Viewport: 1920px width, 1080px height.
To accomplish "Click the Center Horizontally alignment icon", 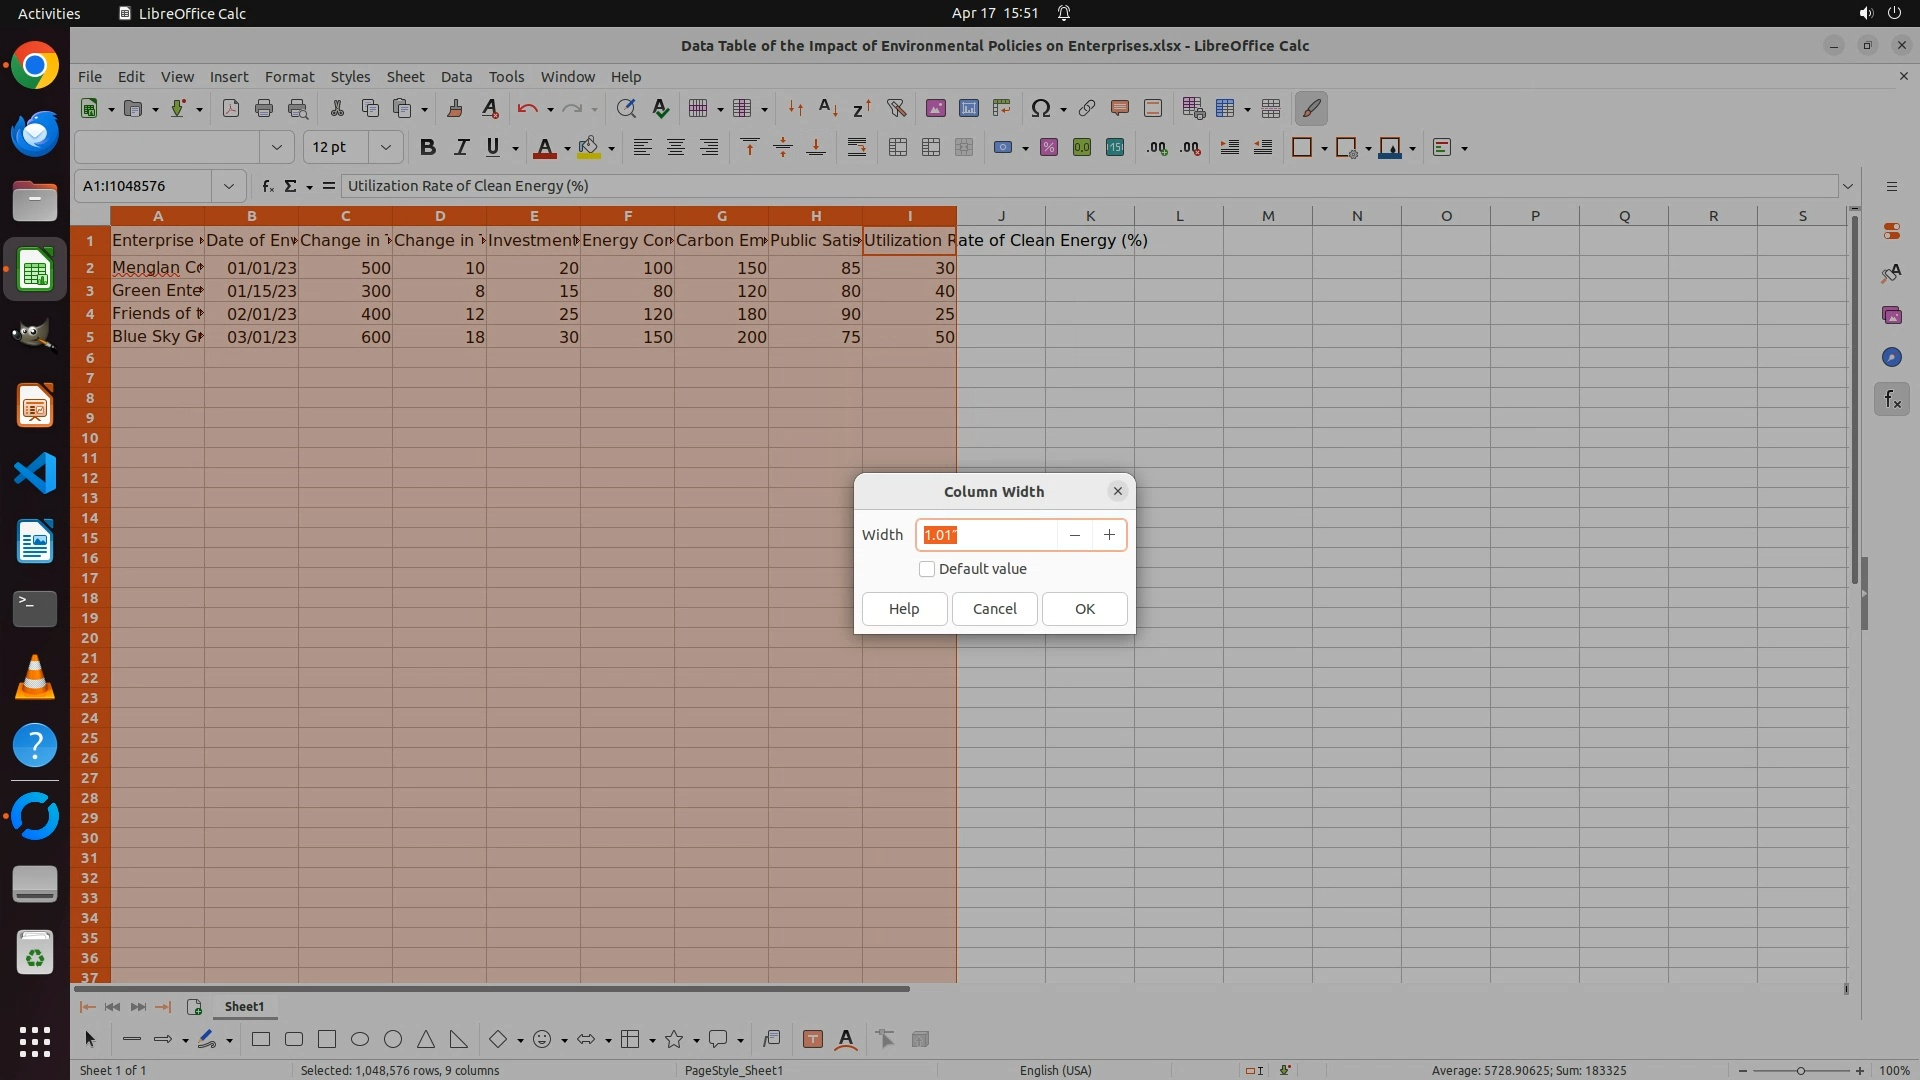I will (676, 148).
